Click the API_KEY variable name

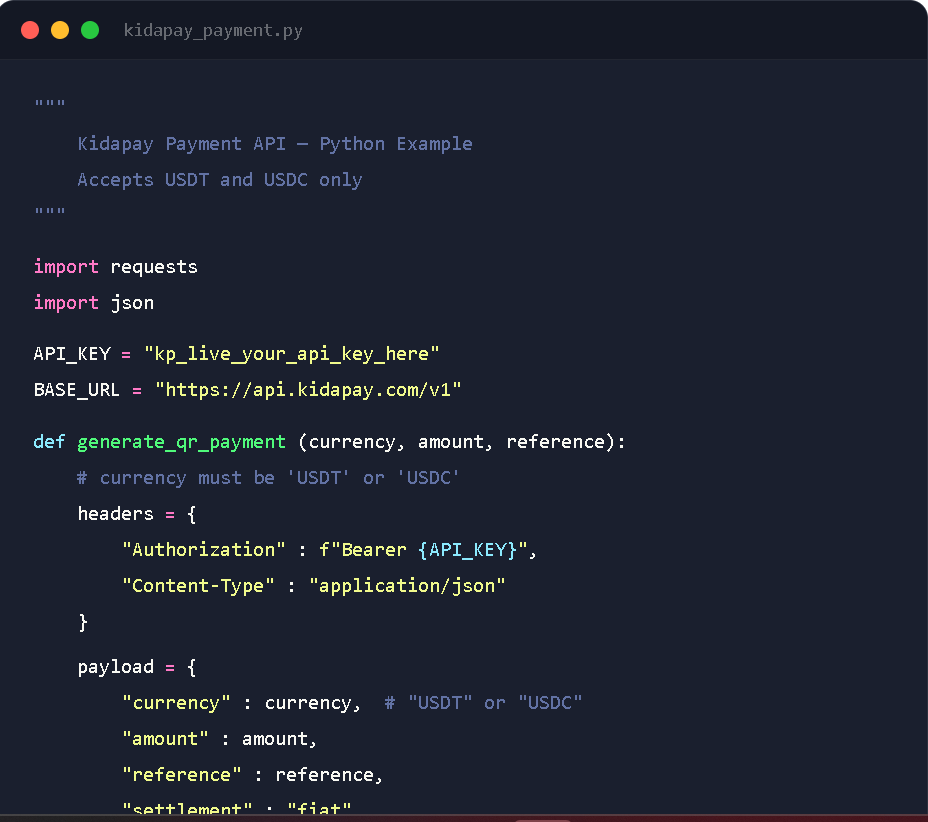[72, 354]
